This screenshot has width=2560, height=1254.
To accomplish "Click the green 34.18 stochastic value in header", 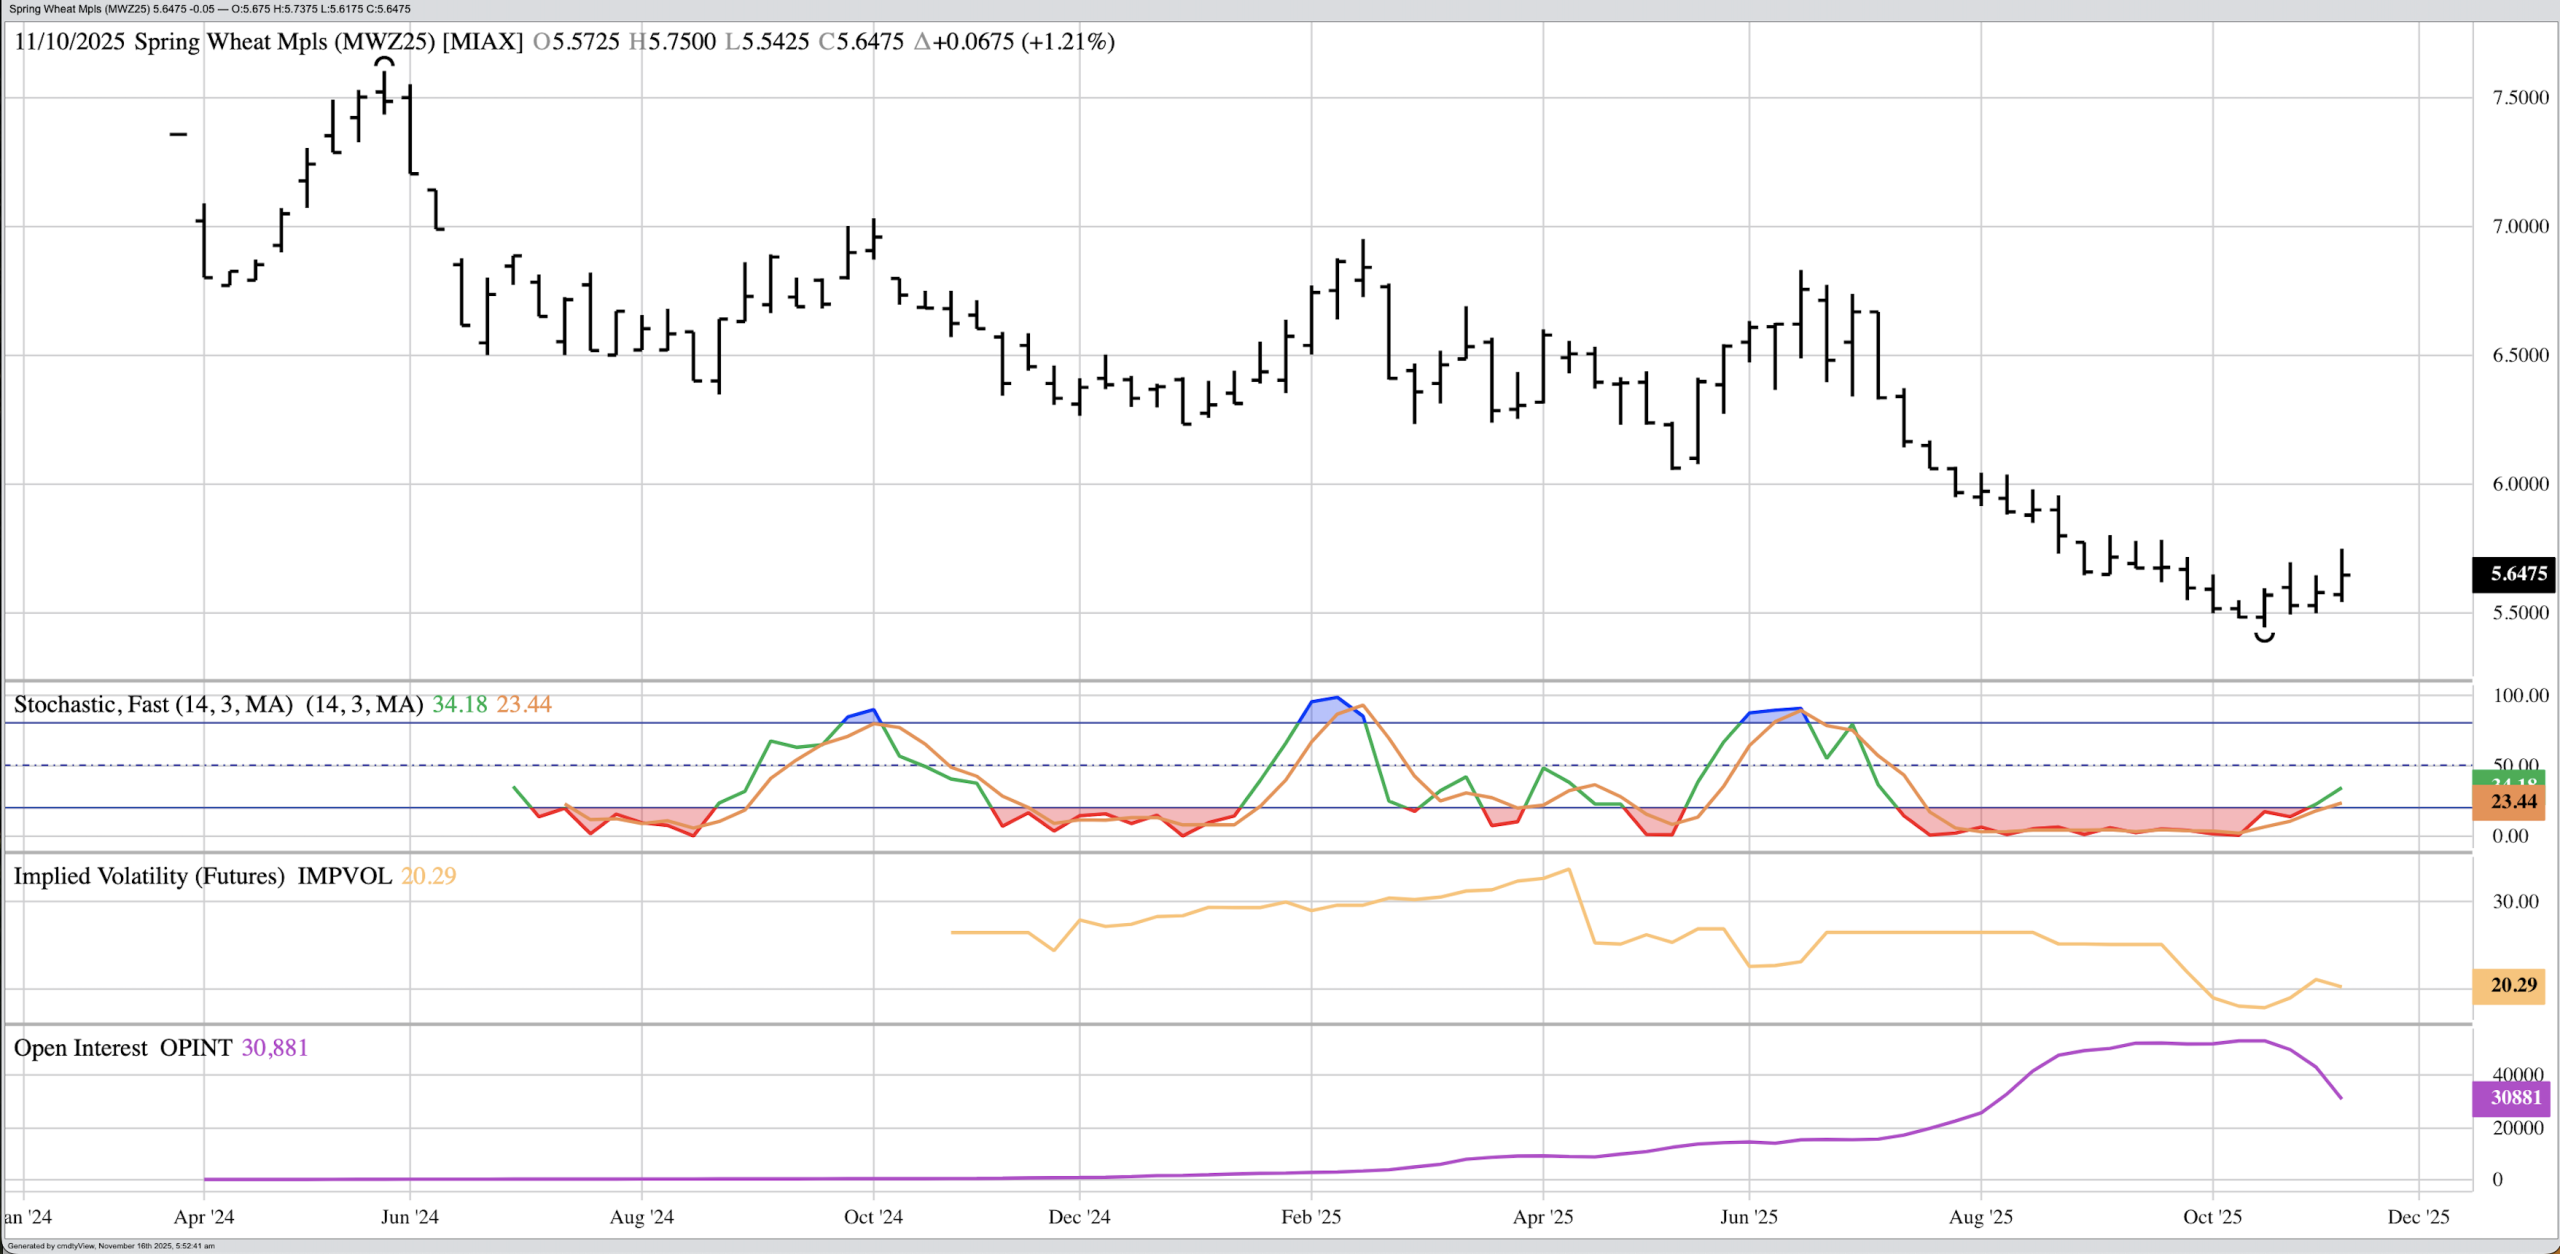I will (x=459, y=705).
